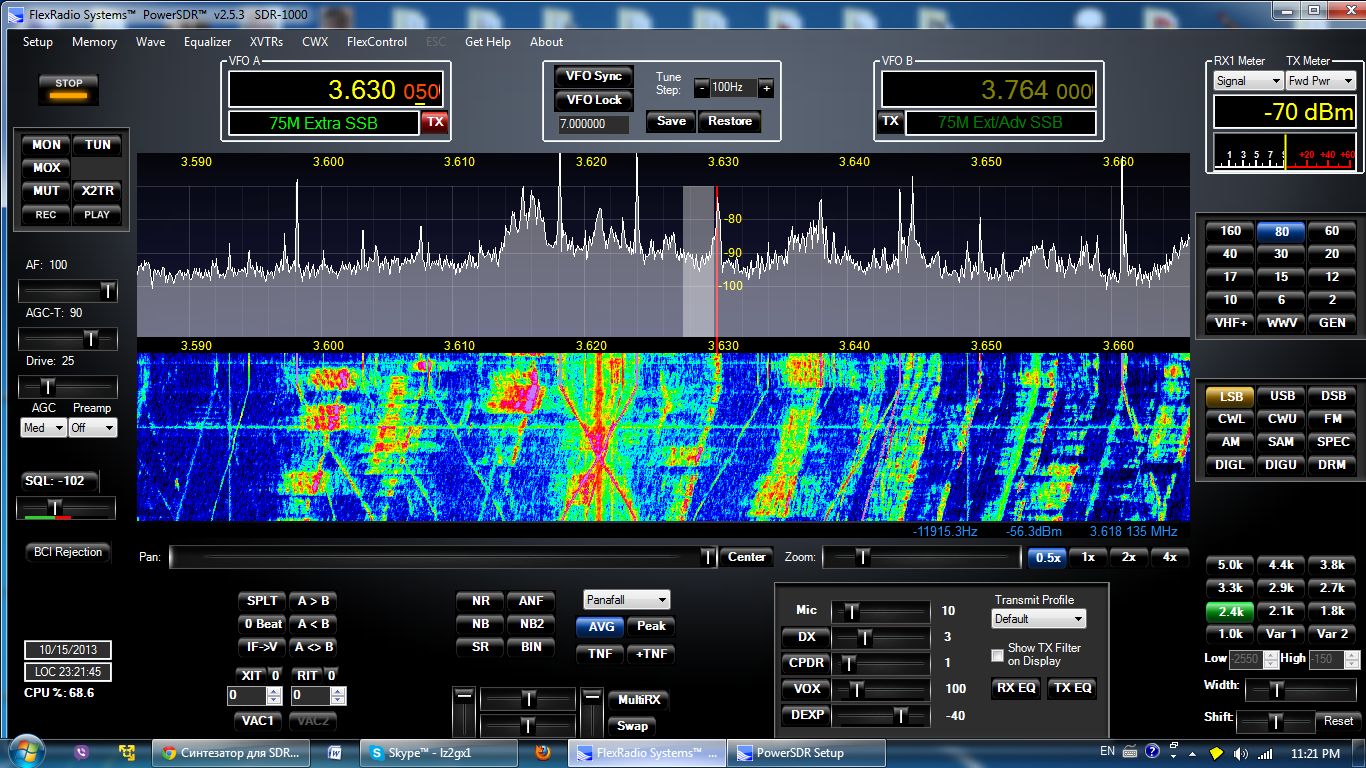Click the VFO Sync button

[594, 76]
